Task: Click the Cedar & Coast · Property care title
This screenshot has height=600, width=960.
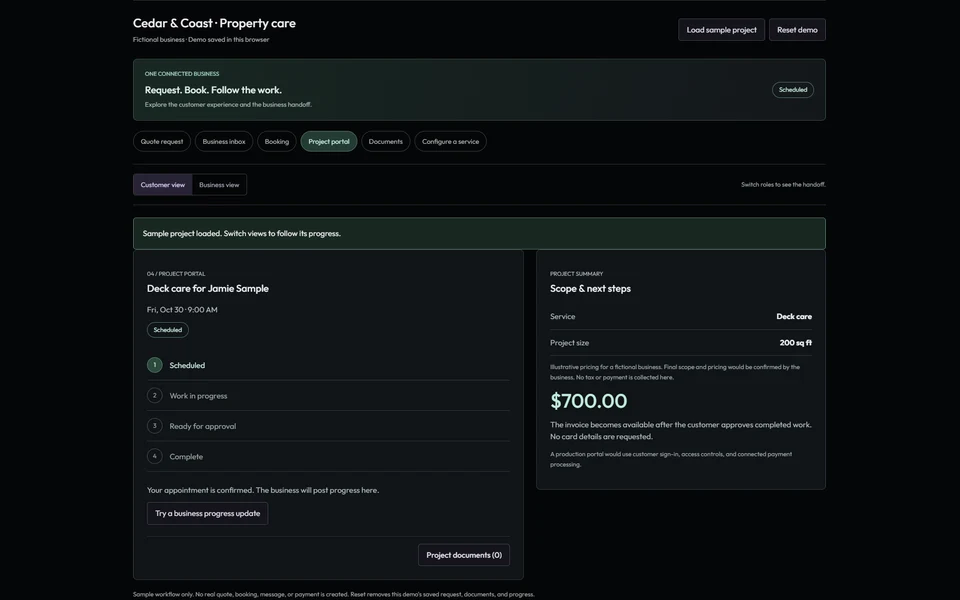Action: [x=214, y=23]
